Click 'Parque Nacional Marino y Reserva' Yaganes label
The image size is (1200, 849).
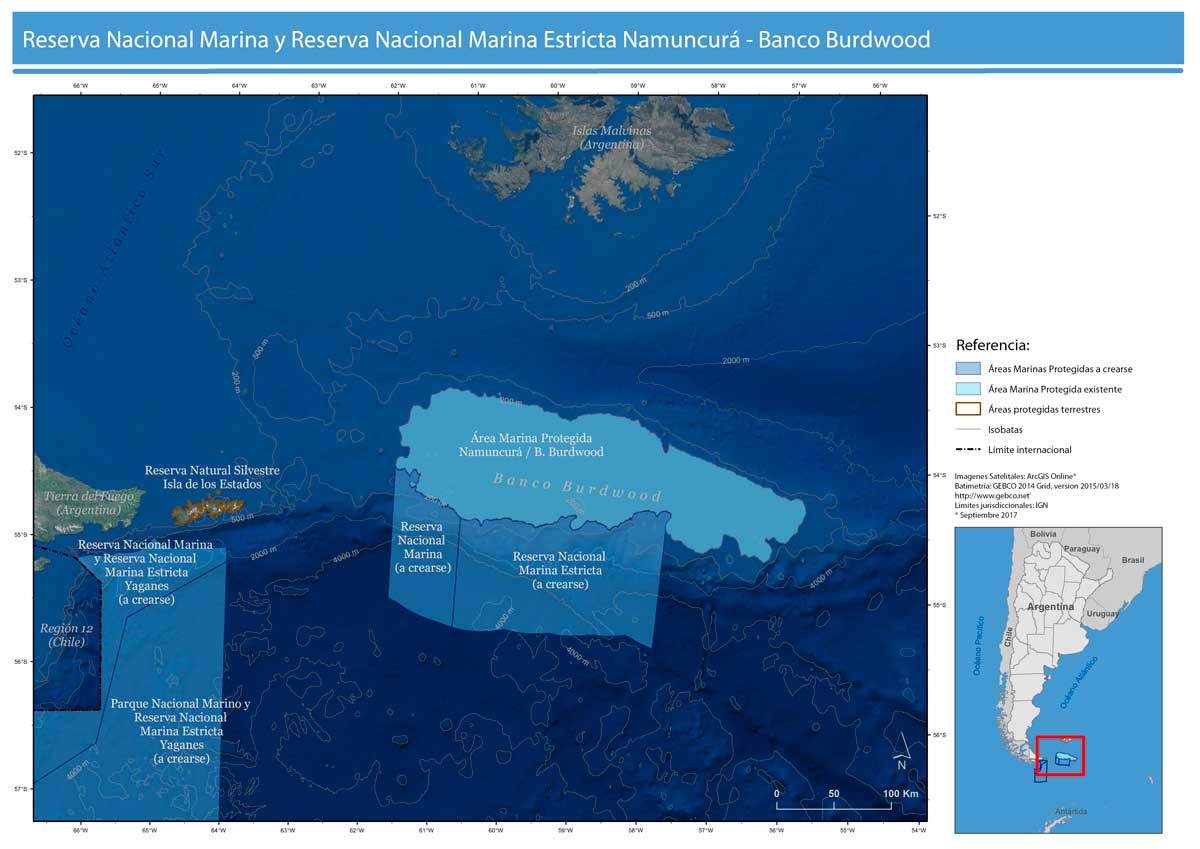pyautogui.click(x=181, y=731)
